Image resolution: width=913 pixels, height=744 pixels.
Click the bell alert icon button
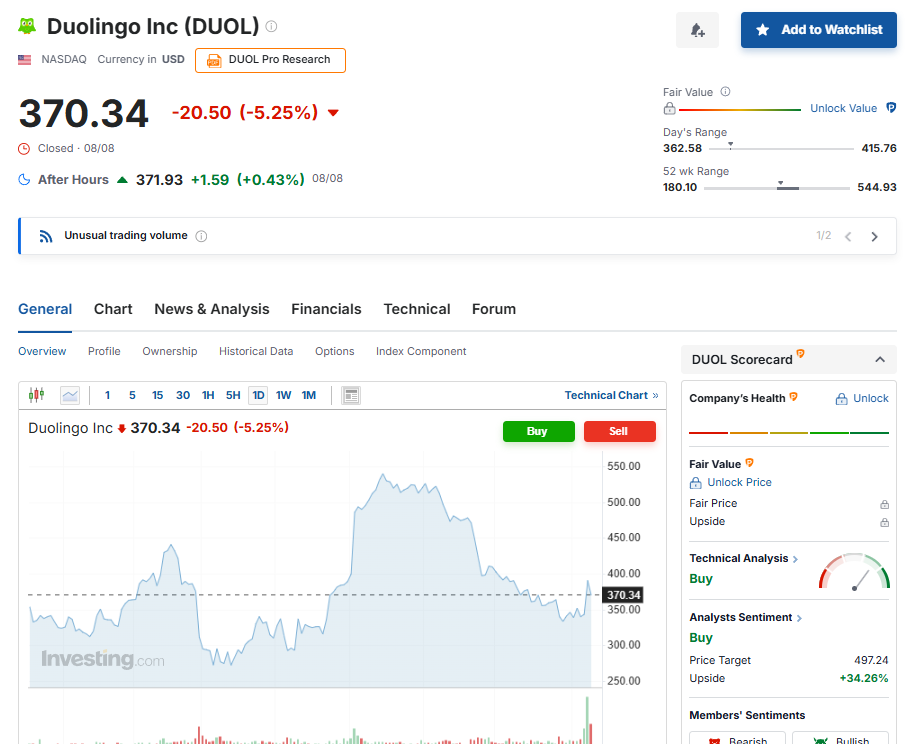pyautogui.click(x=697, y=30)
